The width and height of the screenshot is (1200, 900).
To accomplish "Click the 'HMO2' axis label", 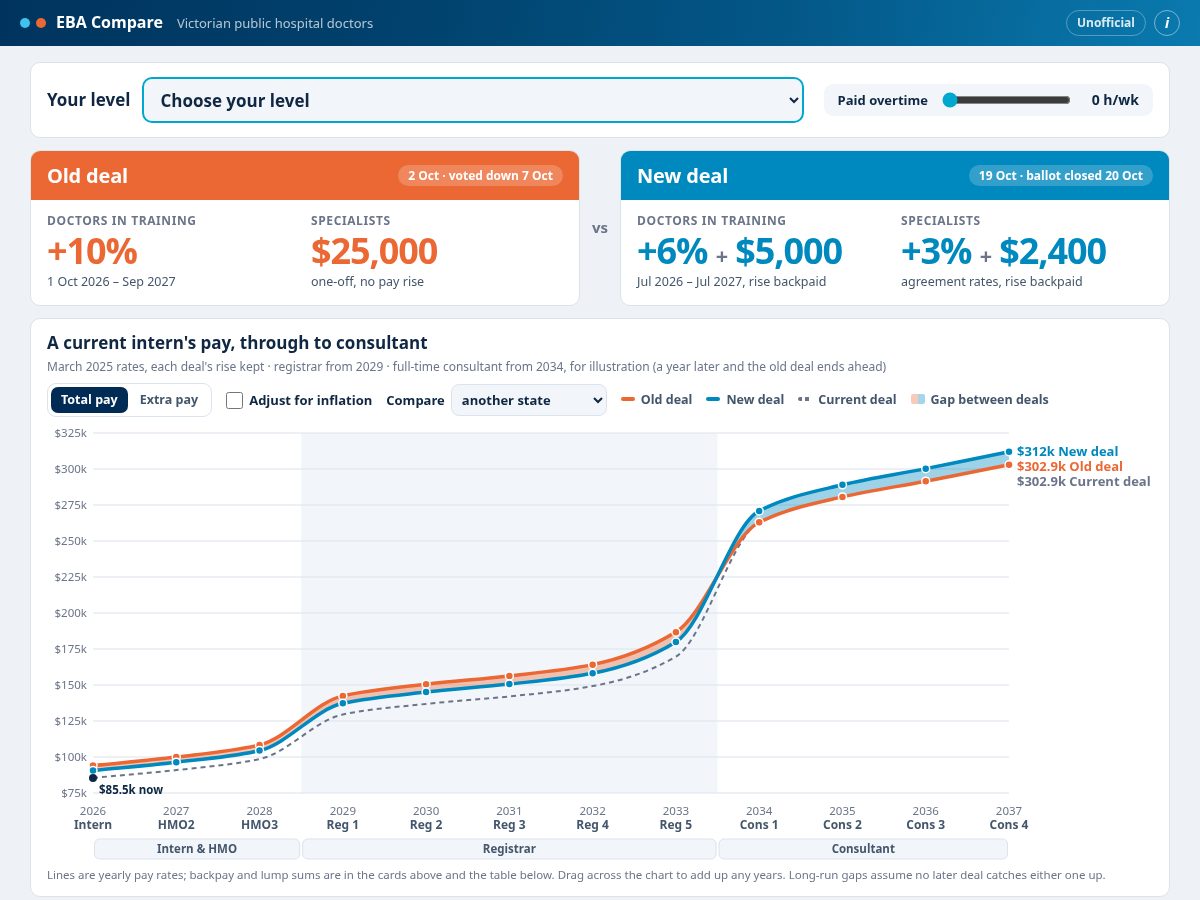I will click(x=176, y=825).
